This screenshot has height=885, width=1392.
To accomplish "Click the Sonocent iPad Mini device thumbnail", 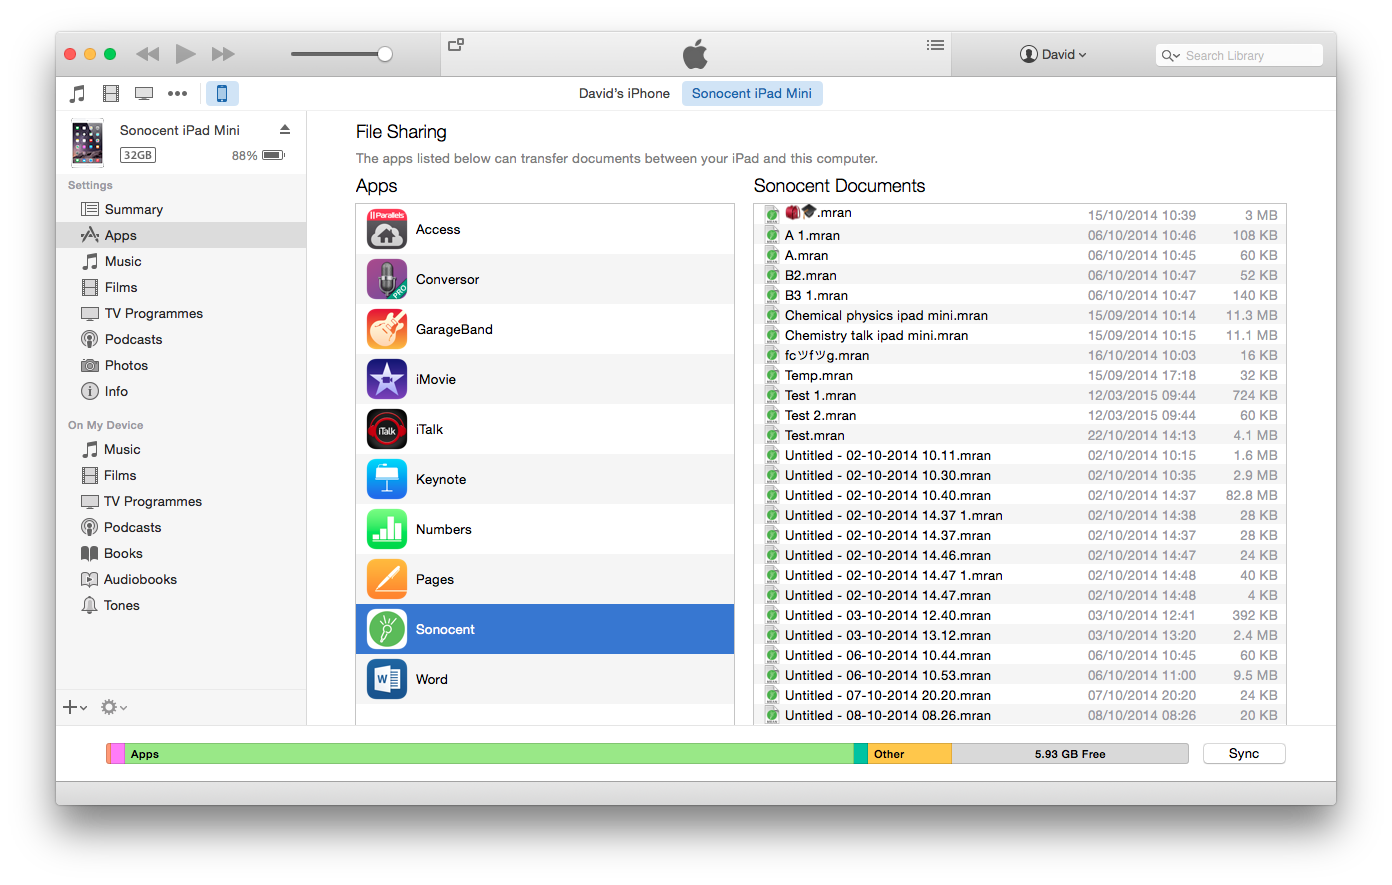I will coord(87,142).
